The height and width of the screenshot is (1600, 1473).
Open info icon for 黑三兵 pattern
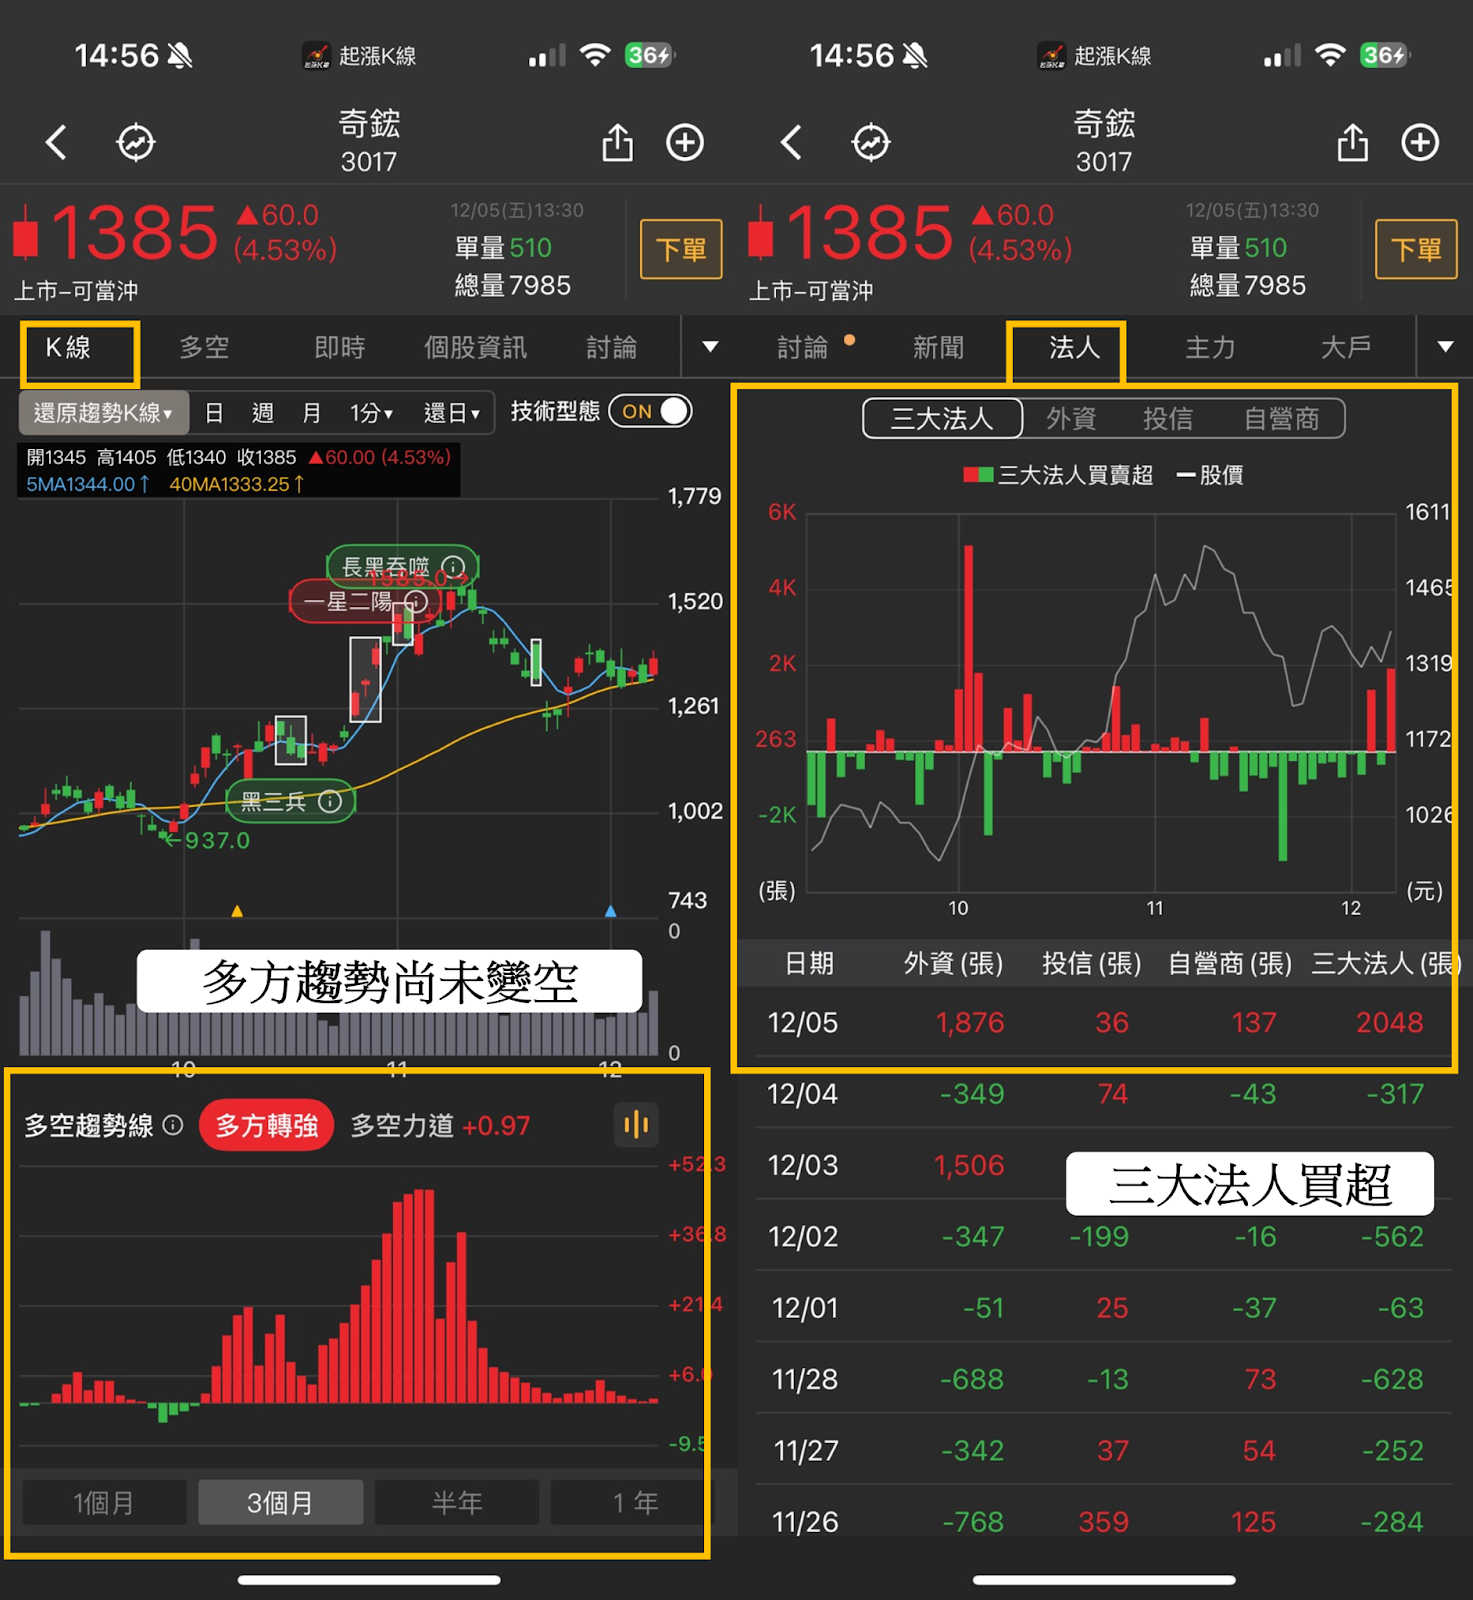[x=330, y=801]
